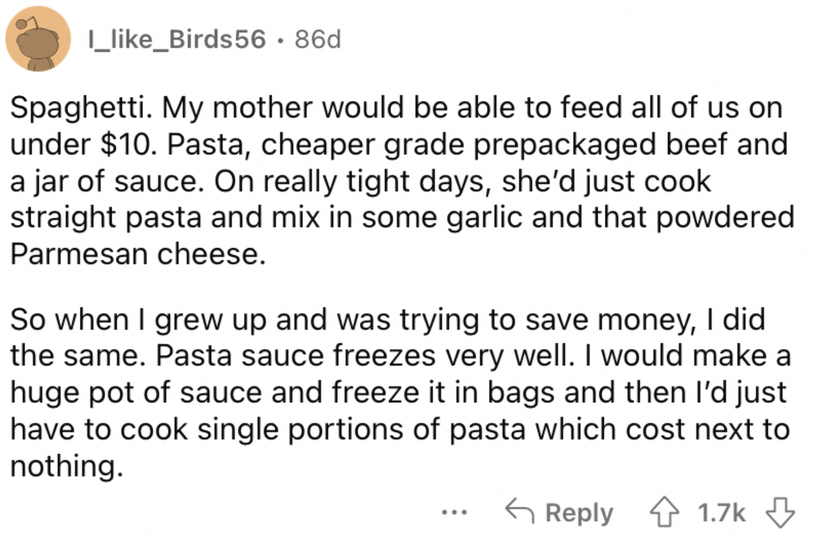Open the three-dot more options menu
Image resolution: width=825 pixels, height=543 pixels.
pos(453,512)
